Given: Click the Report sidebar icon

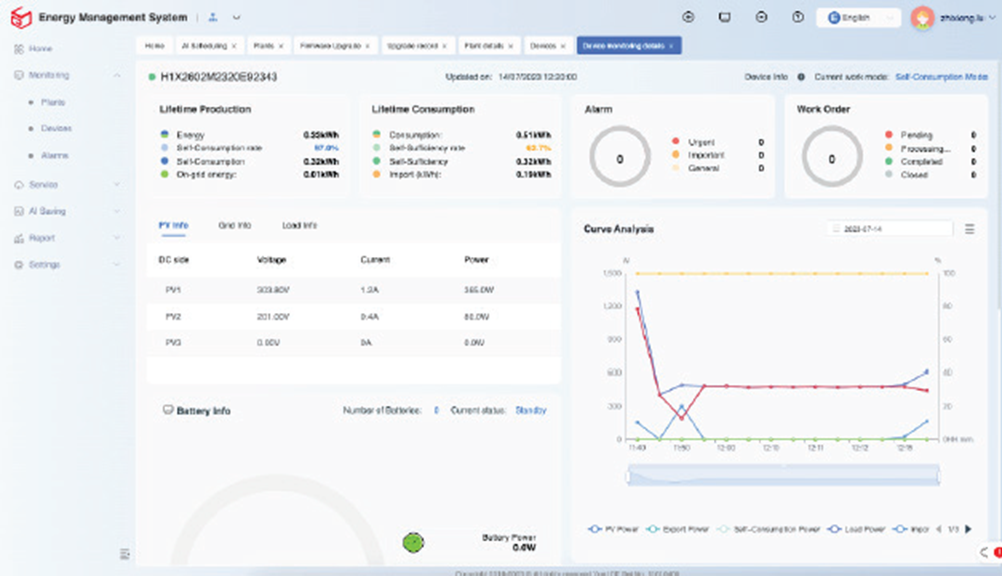Looking at the screenshot, I should pyautogui.click(x=19, y=238).
